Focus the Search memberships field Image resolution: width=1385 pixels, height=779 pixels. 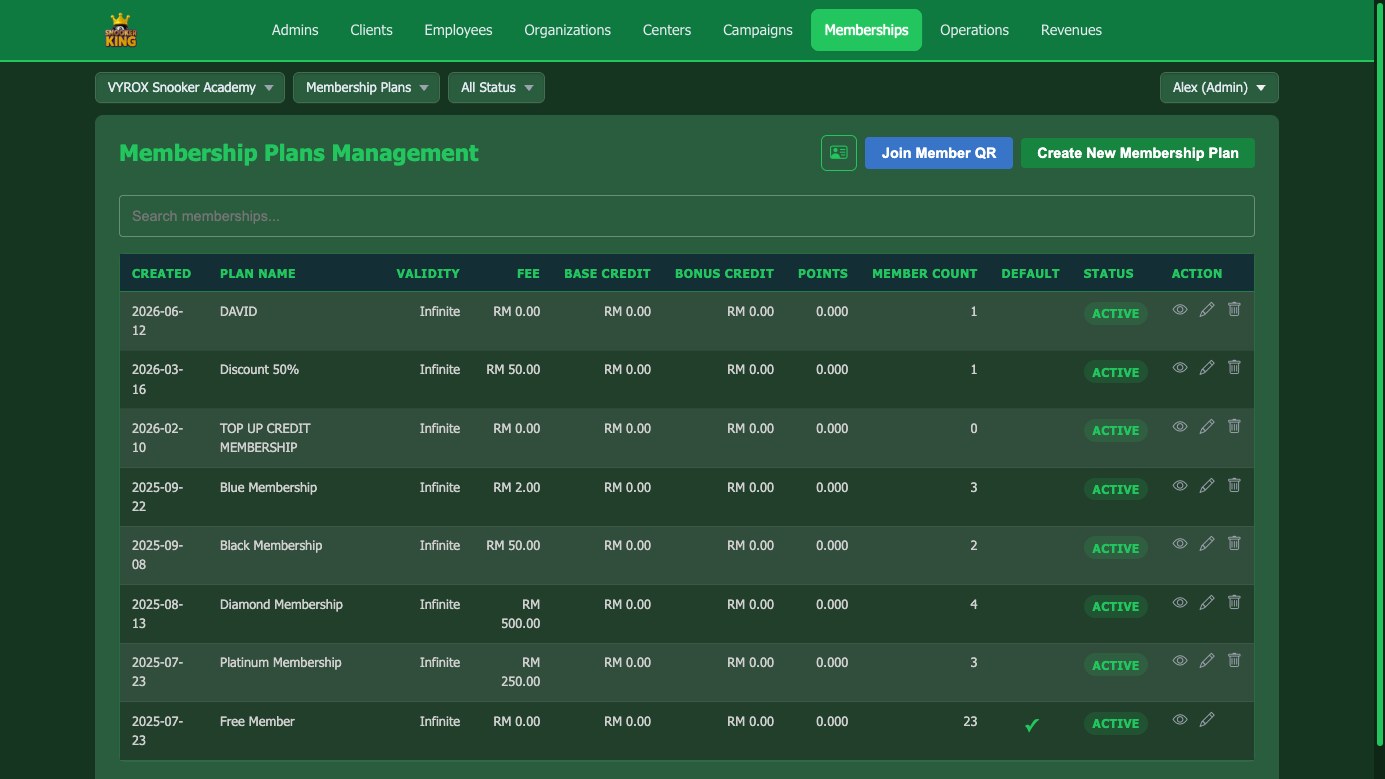coord(687,216)
